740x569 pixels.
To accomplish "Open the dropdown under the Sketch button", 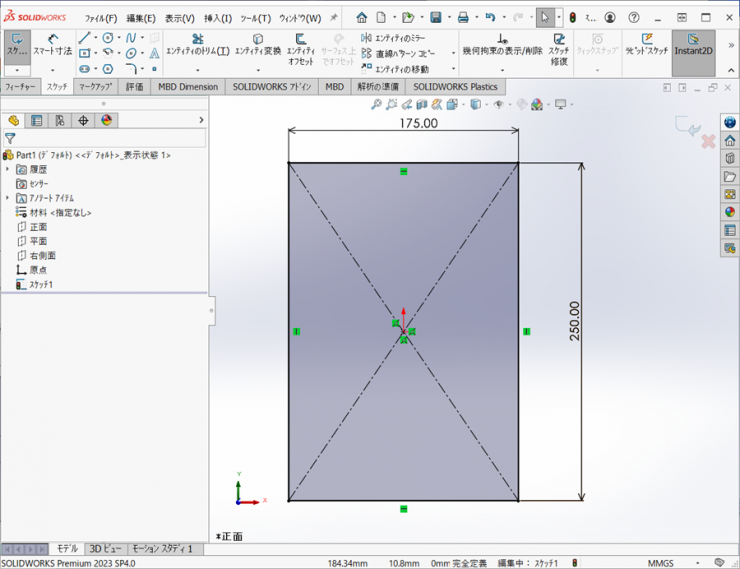I will 17,70.
